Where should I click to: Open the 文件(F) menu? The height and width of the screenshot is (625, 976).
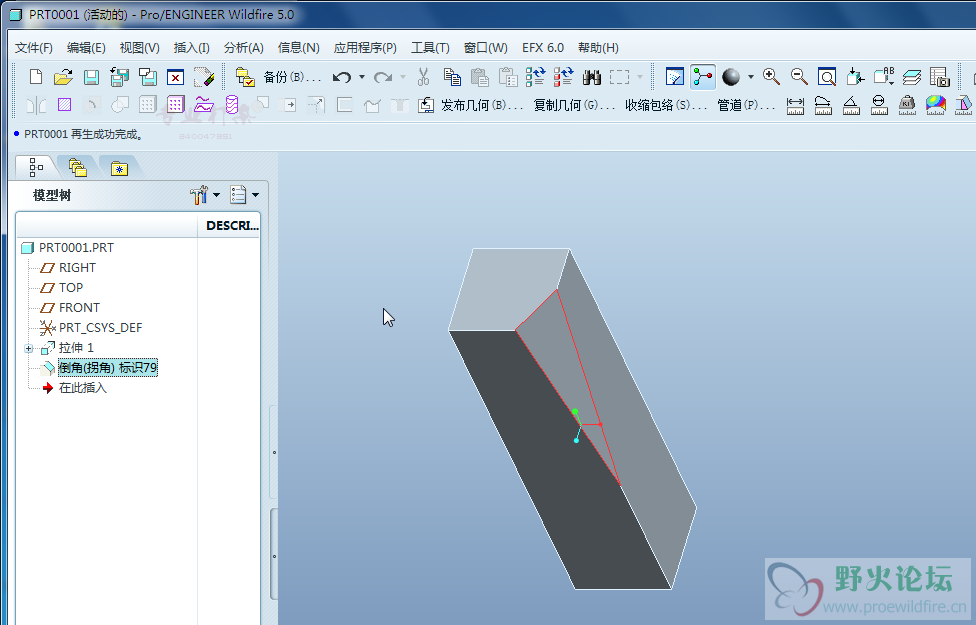[x=34, y=48]
